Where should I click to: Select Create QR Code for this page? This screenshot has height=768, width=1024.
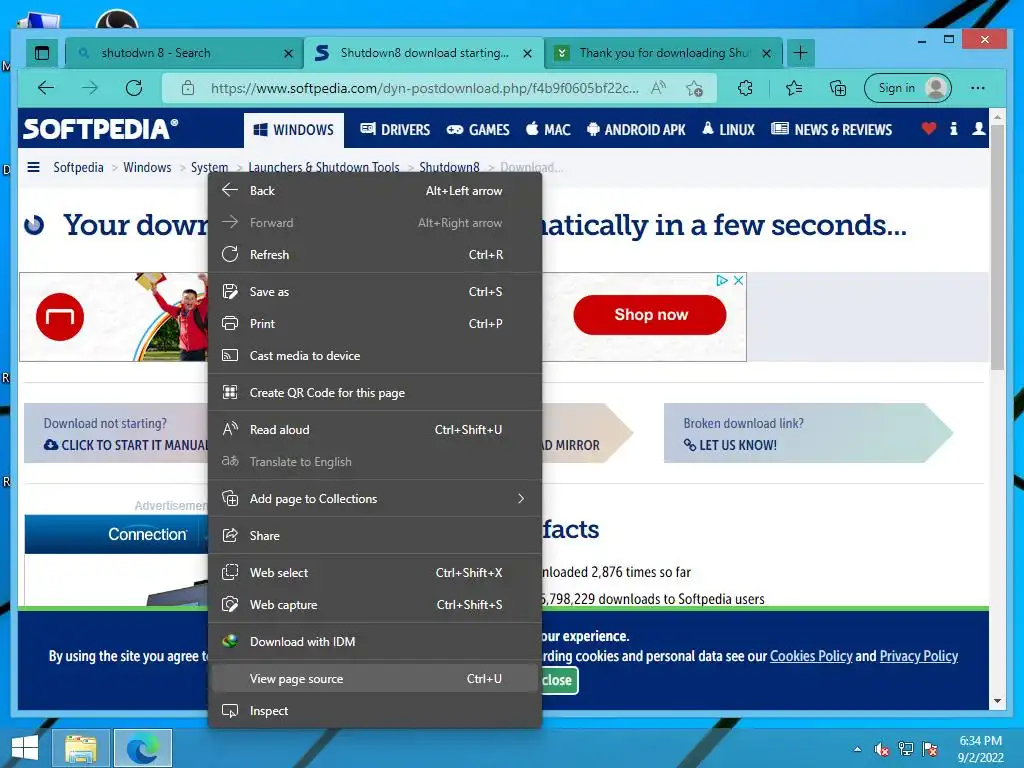374,393
